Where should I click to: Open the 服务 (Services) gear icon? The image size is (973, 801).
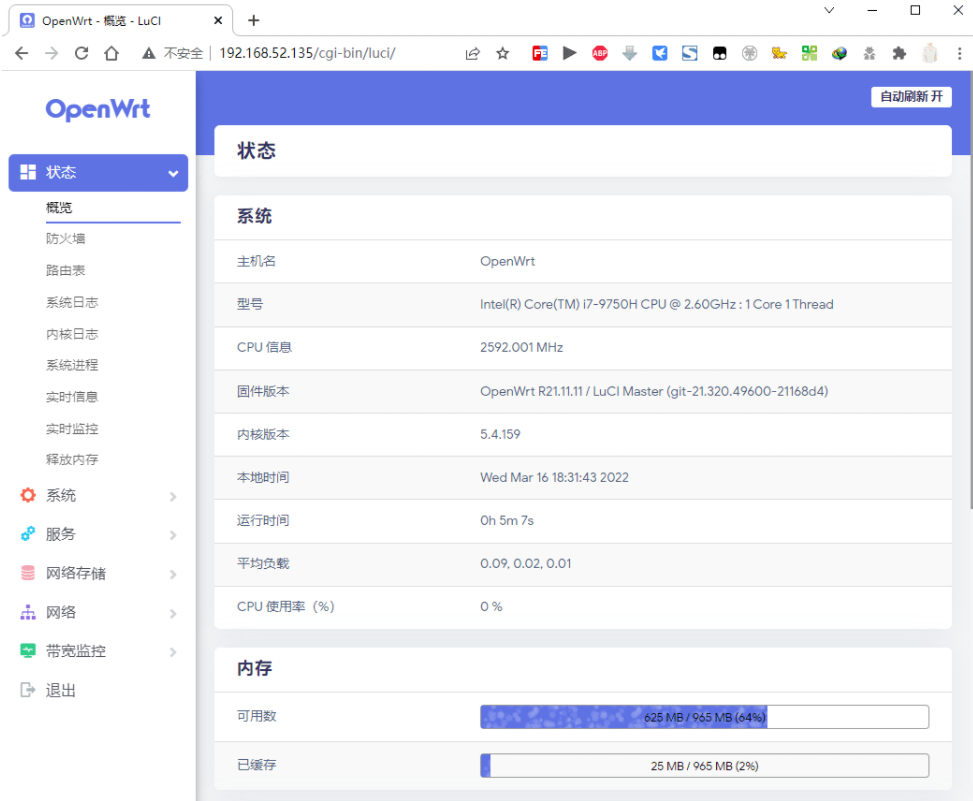click(x=26, y=533)
